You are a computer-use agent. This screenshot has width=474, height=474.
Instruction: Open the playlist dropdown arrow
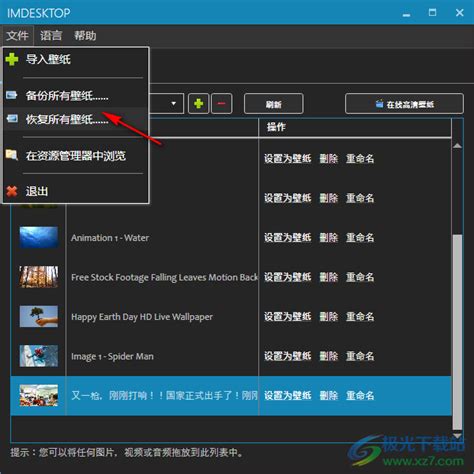coord(173,104)
